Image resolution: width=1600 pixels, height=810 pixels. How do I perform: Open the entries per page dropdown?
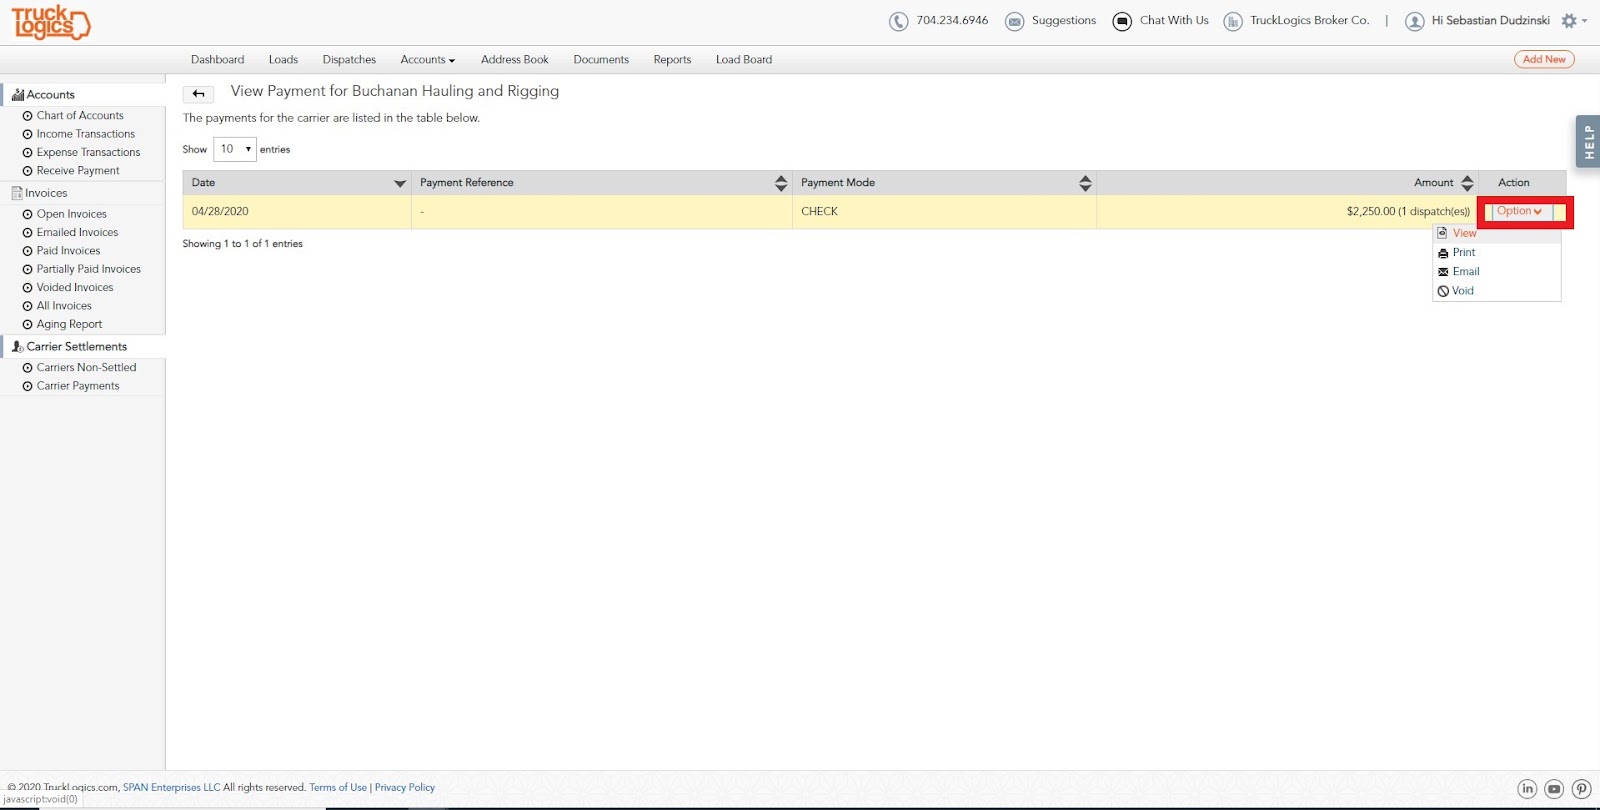235,149
